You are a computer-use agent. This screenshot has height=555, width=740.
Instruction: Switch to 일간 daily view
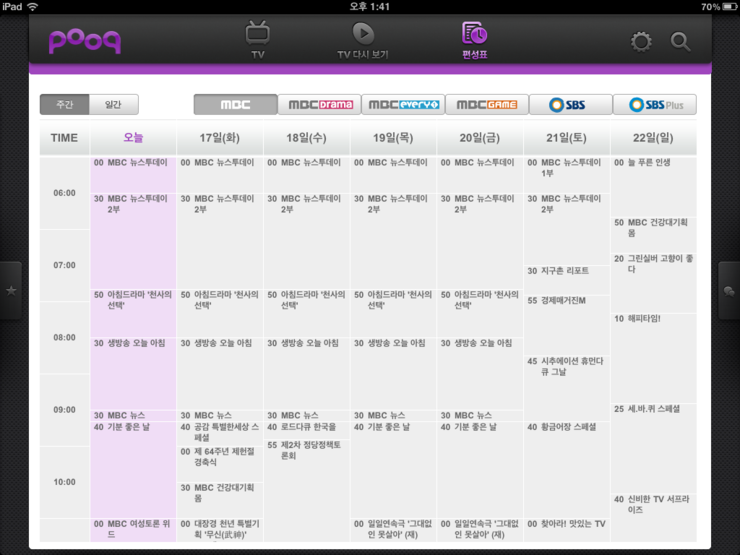pos(113,104)
